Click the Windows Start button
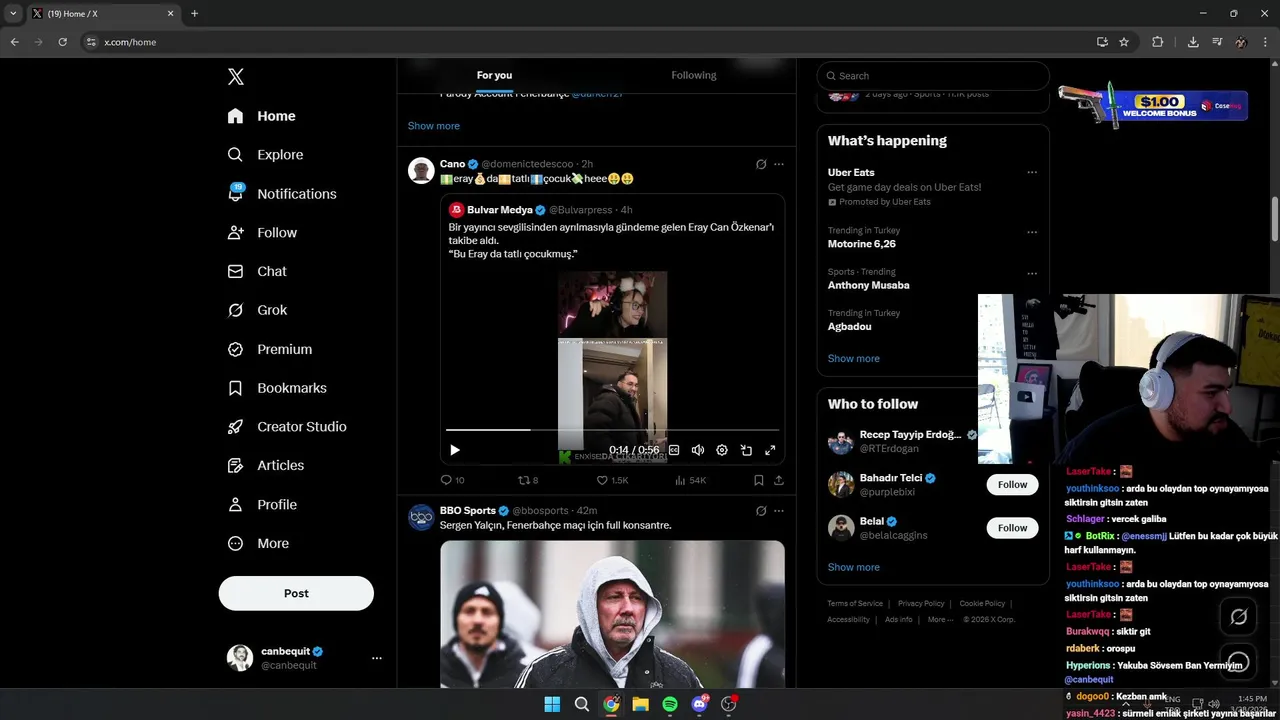The image size is (1280, 720). click(x=552, y=704)
